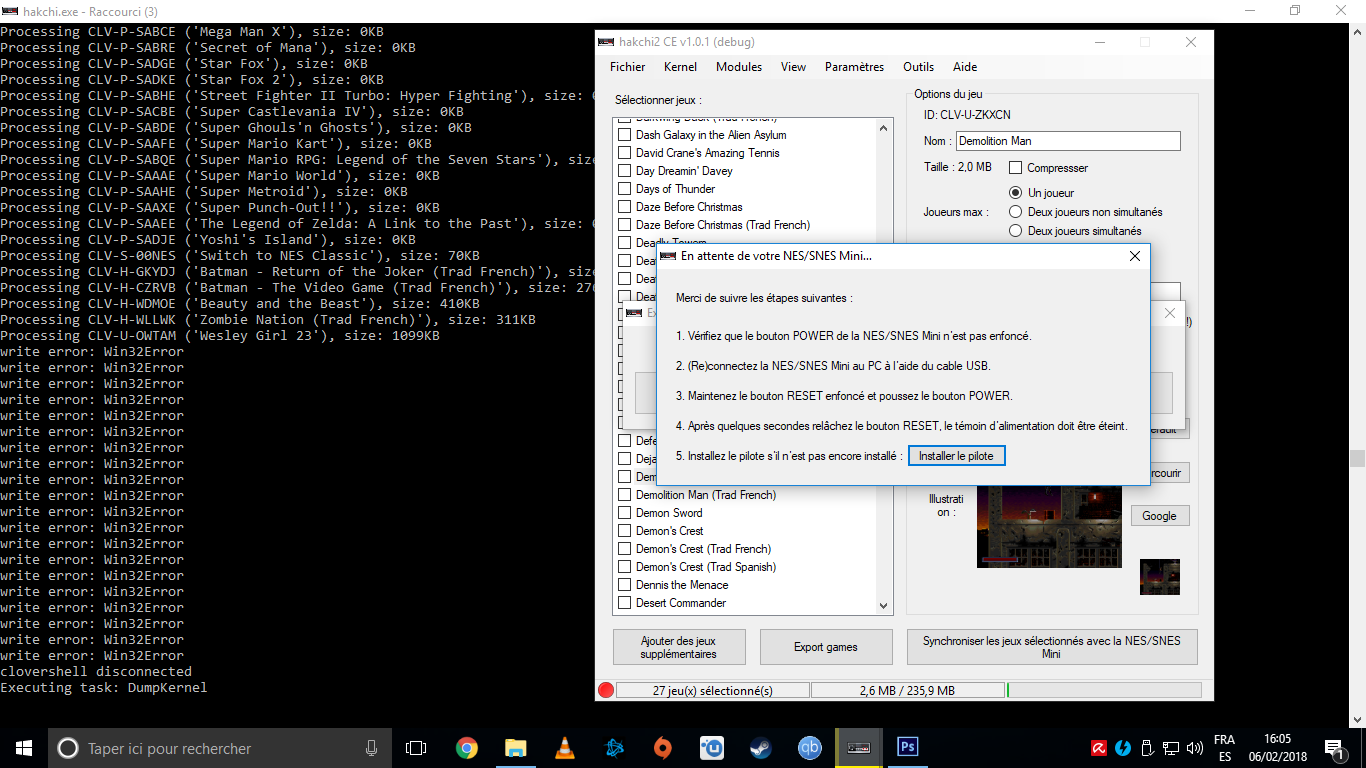
Task: Open the Modules menu
Action: [x=739, y=67]
